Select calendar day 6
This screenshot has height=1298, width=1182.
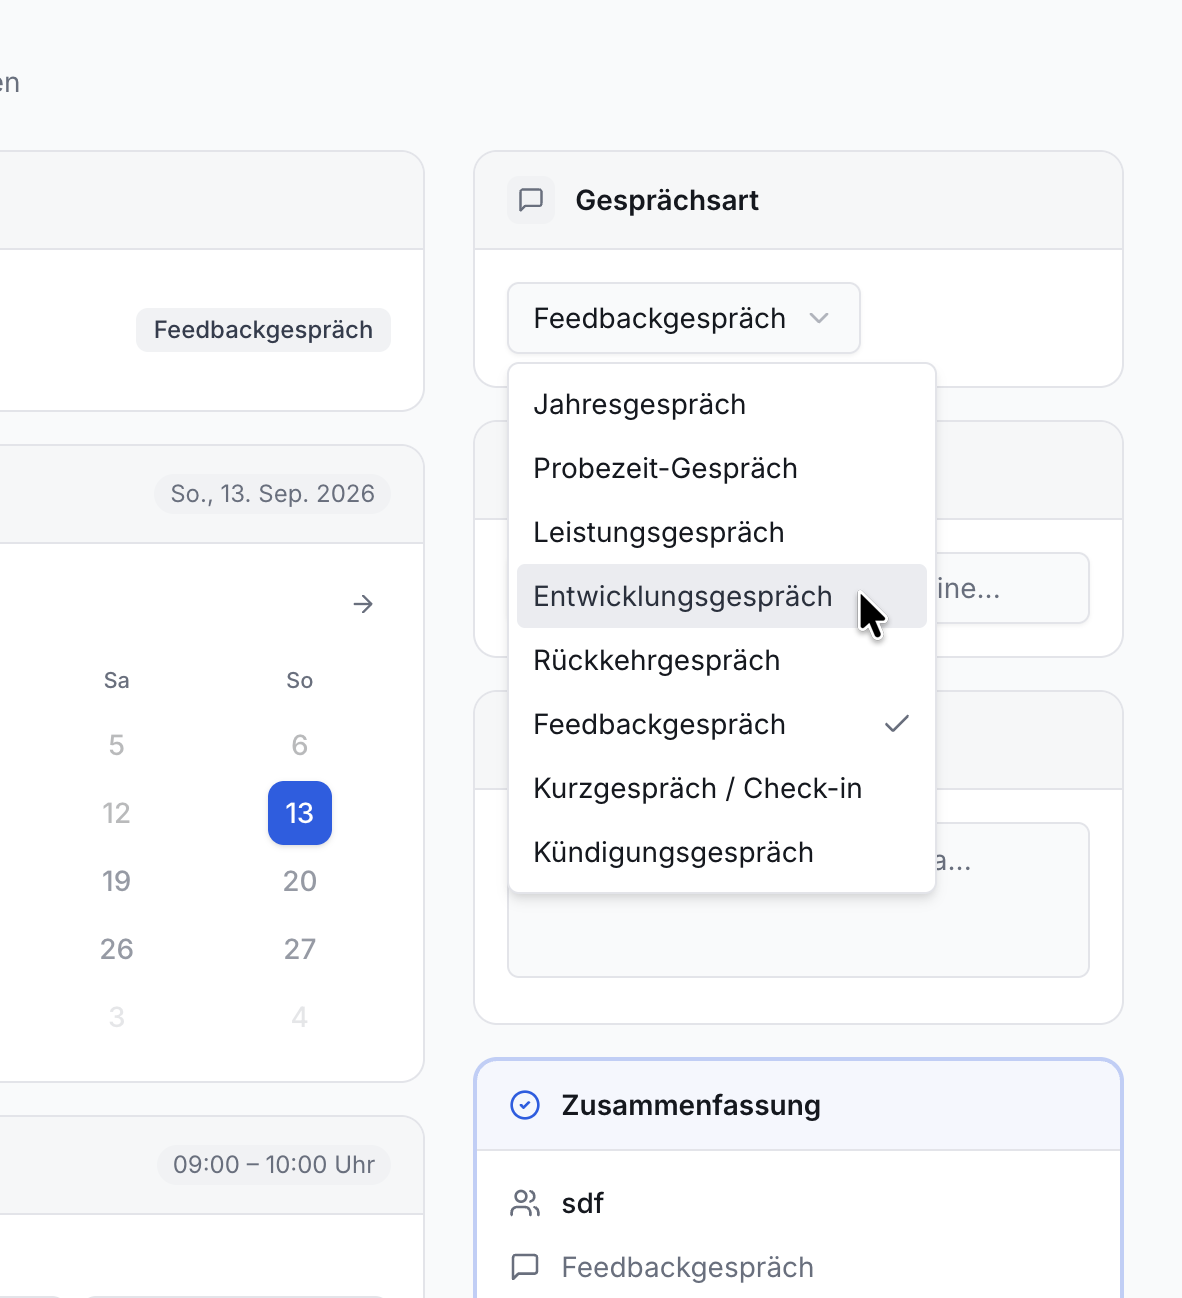click(300, 745)
